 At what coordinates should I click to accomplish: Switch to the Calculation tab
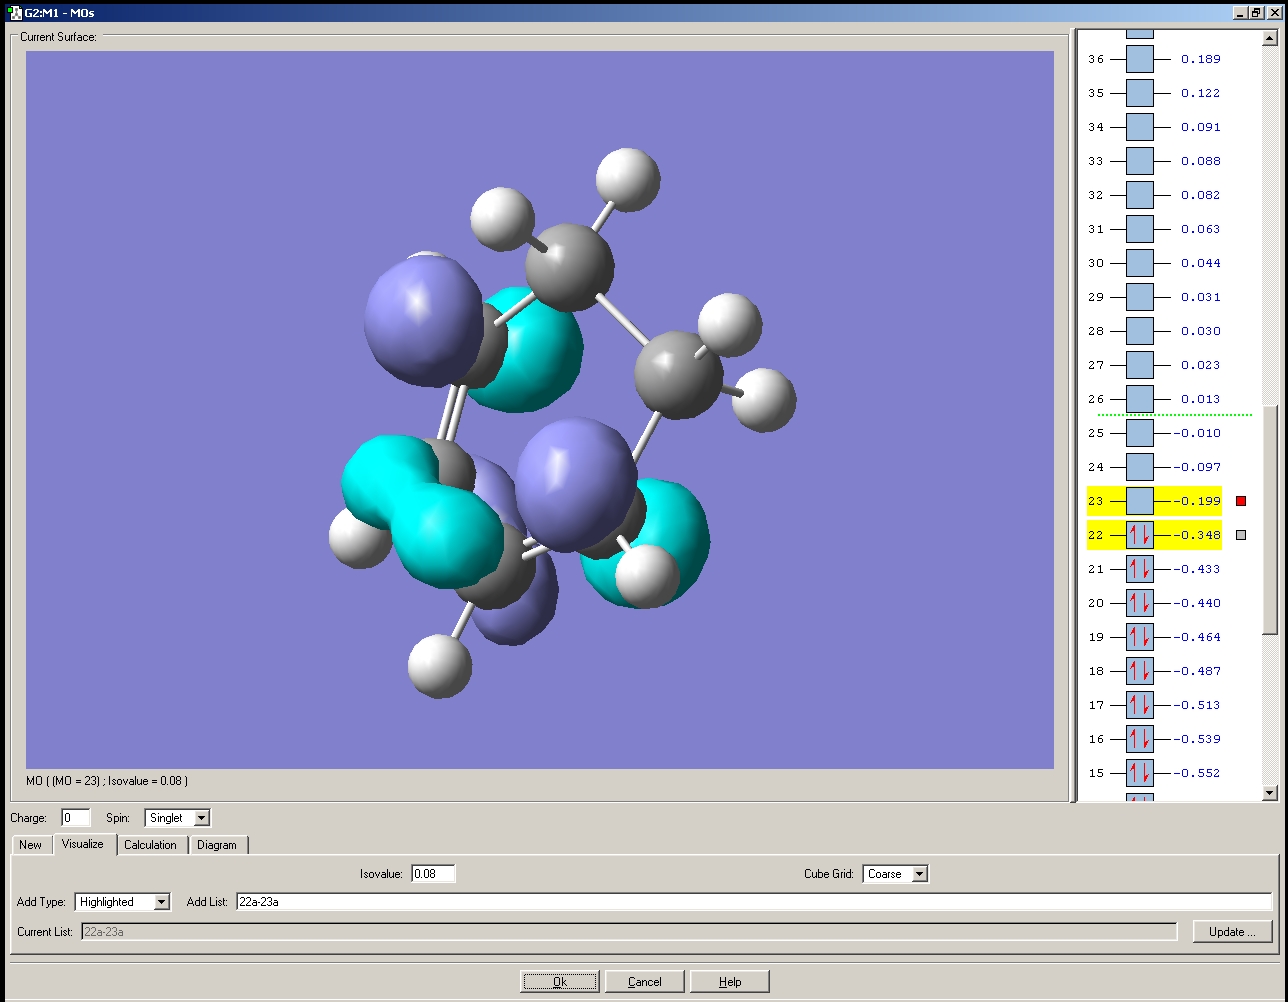[150, 845]
